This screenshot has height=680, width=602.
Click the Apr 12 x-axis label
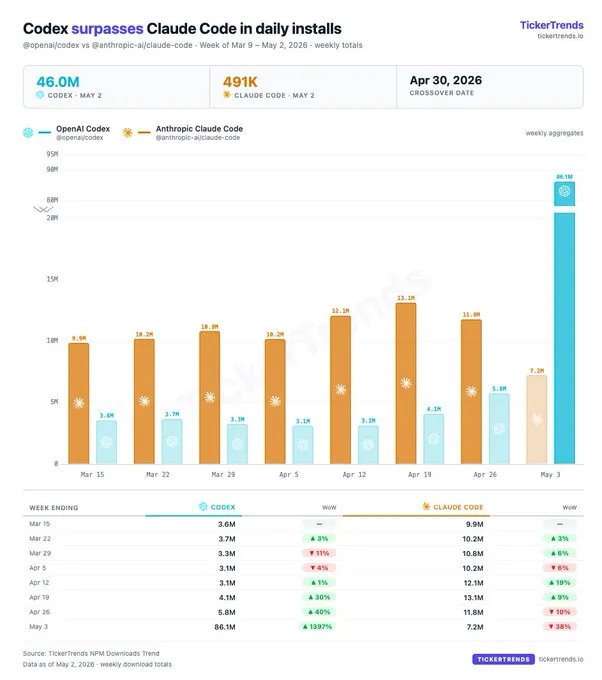click(x=354, y=474)
